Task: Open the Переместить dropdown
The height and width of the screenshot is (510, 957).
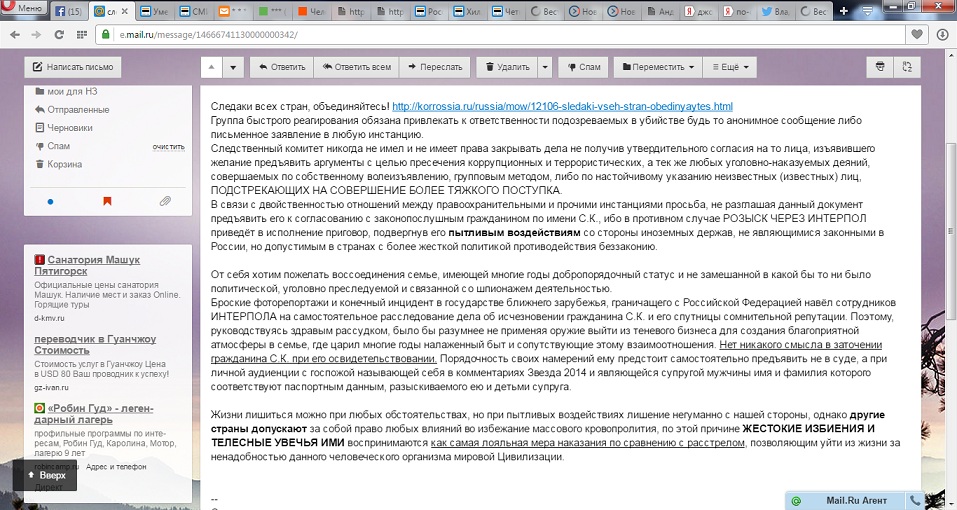Action: click(x=658, y=67)
